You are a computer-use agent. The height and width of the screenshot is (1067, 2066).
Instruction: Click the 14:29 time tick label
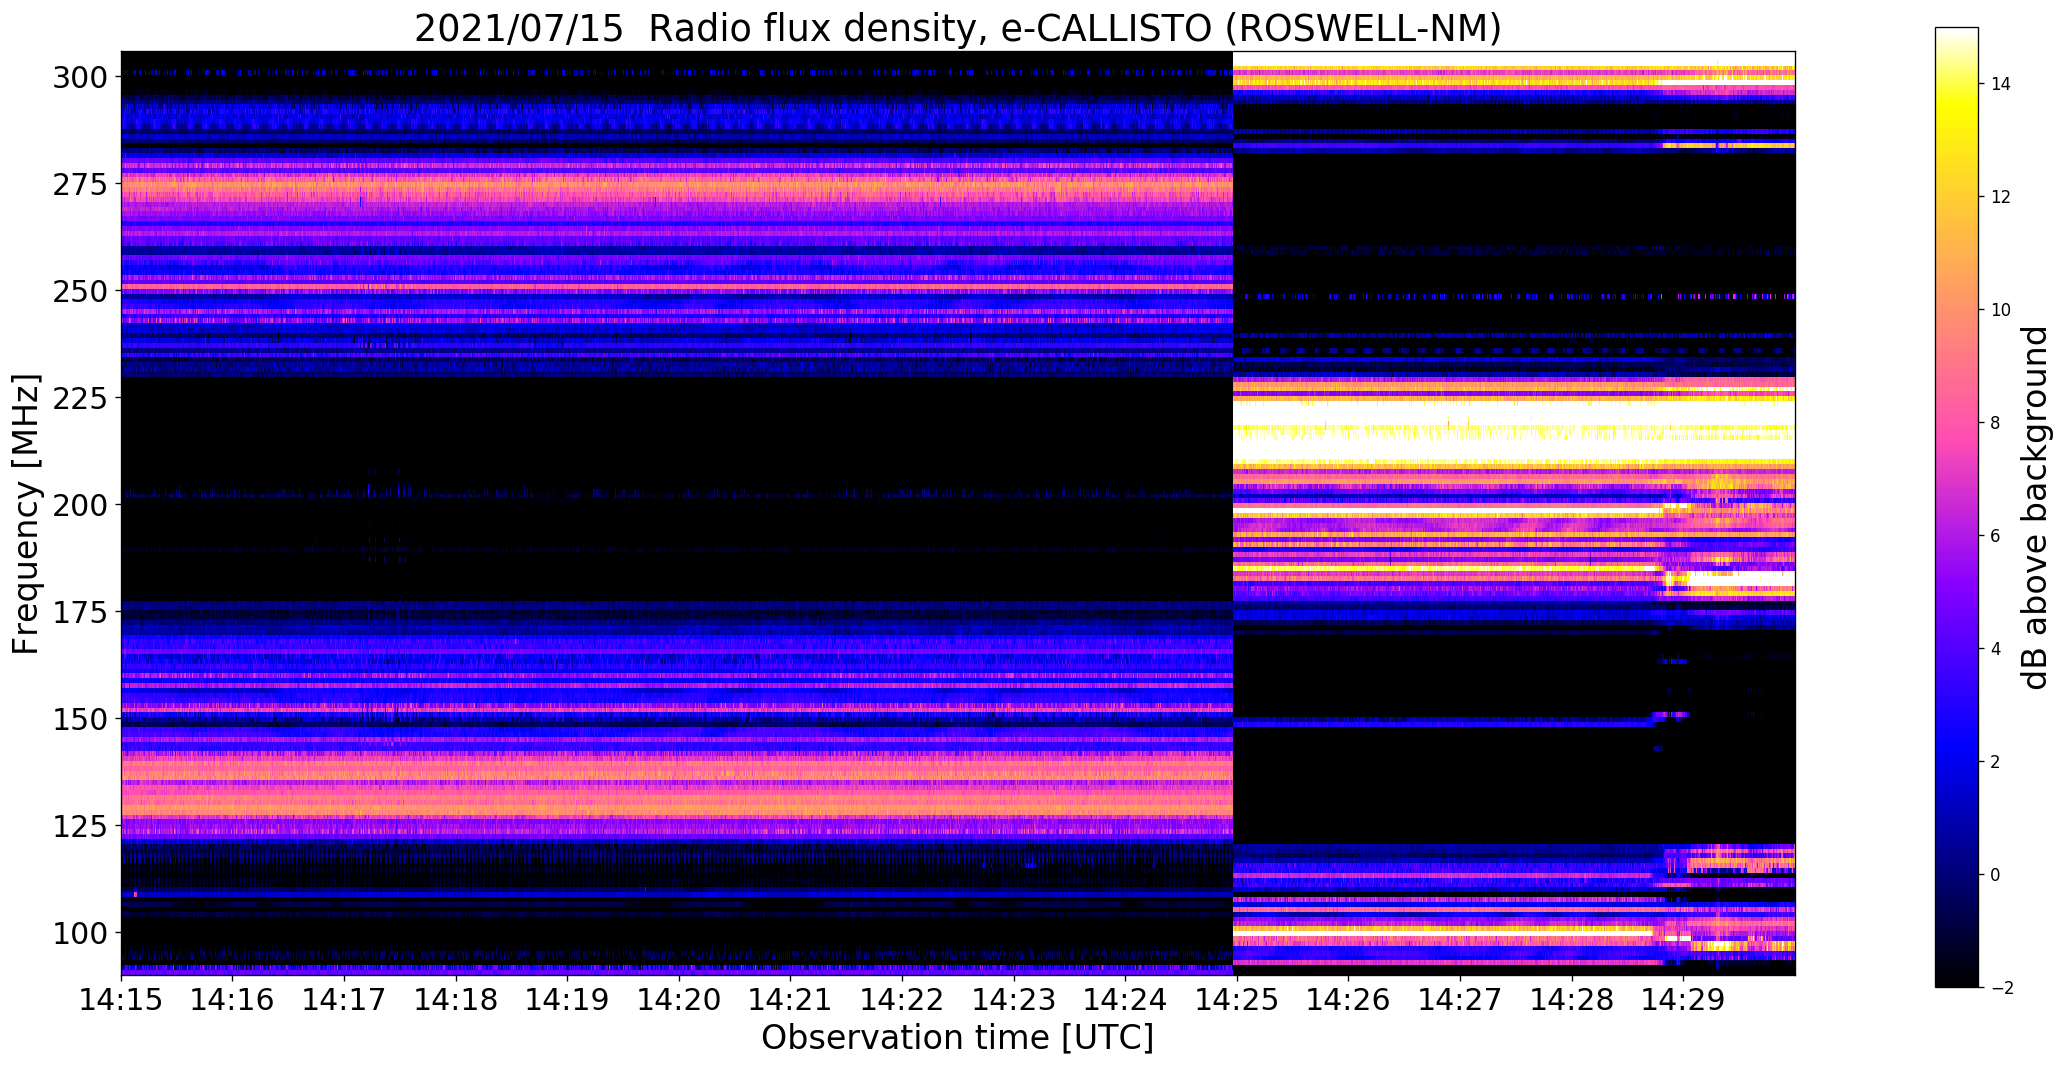1683,999
